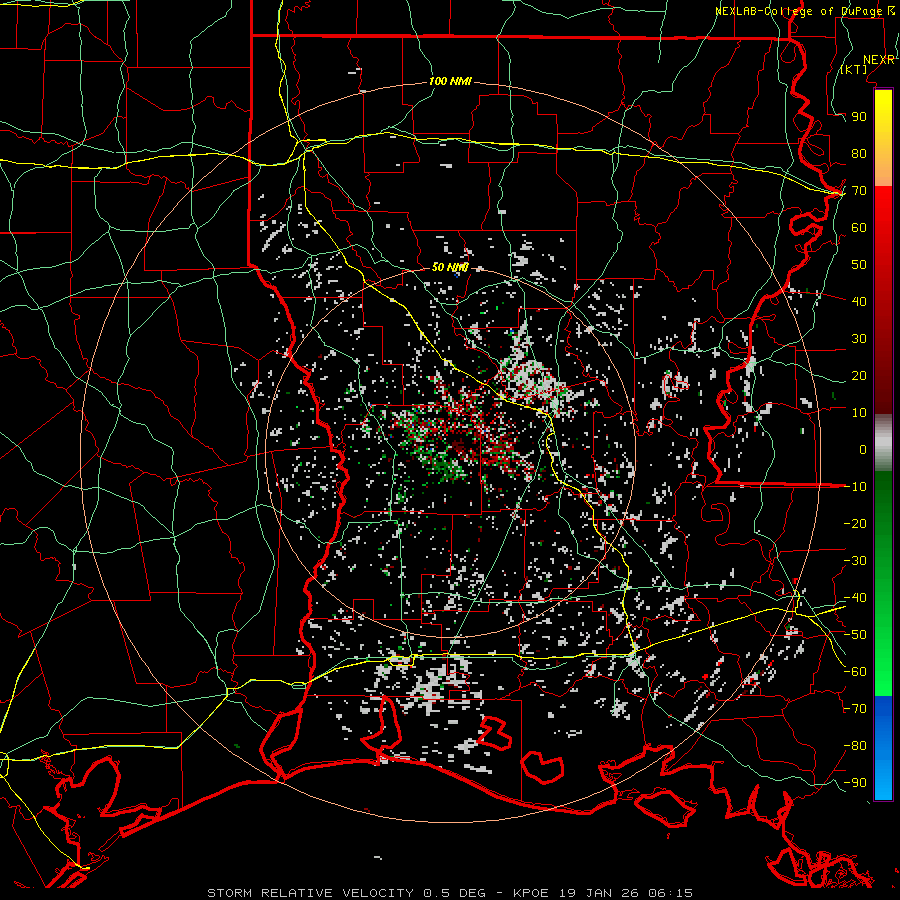Click the 80 value on the velocity scale
Image resolution: width=900 pixels, height=900 pixels.
(x=859, y=154)
